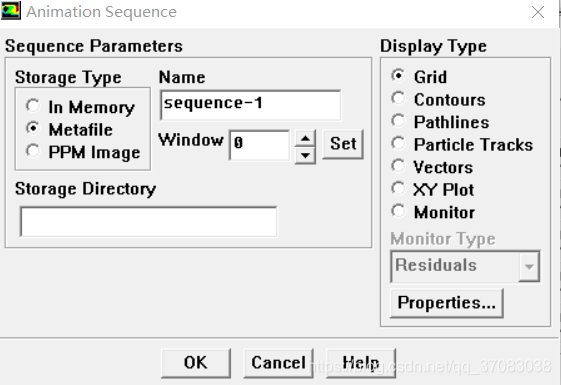This screenshot has height=385, width=561.
Task: Confirm the dialog with OK
Action: (x=196, y=363)
